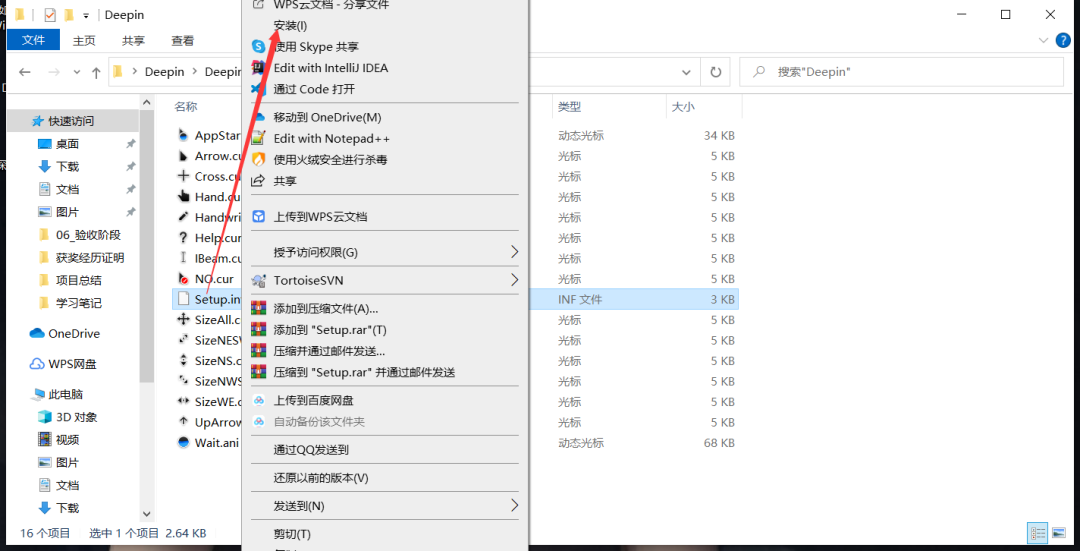The height and width of the screenshot is (551, 1080).
Task: Choose 移动到 OneDrive(M)
Action: coord(327,117)
